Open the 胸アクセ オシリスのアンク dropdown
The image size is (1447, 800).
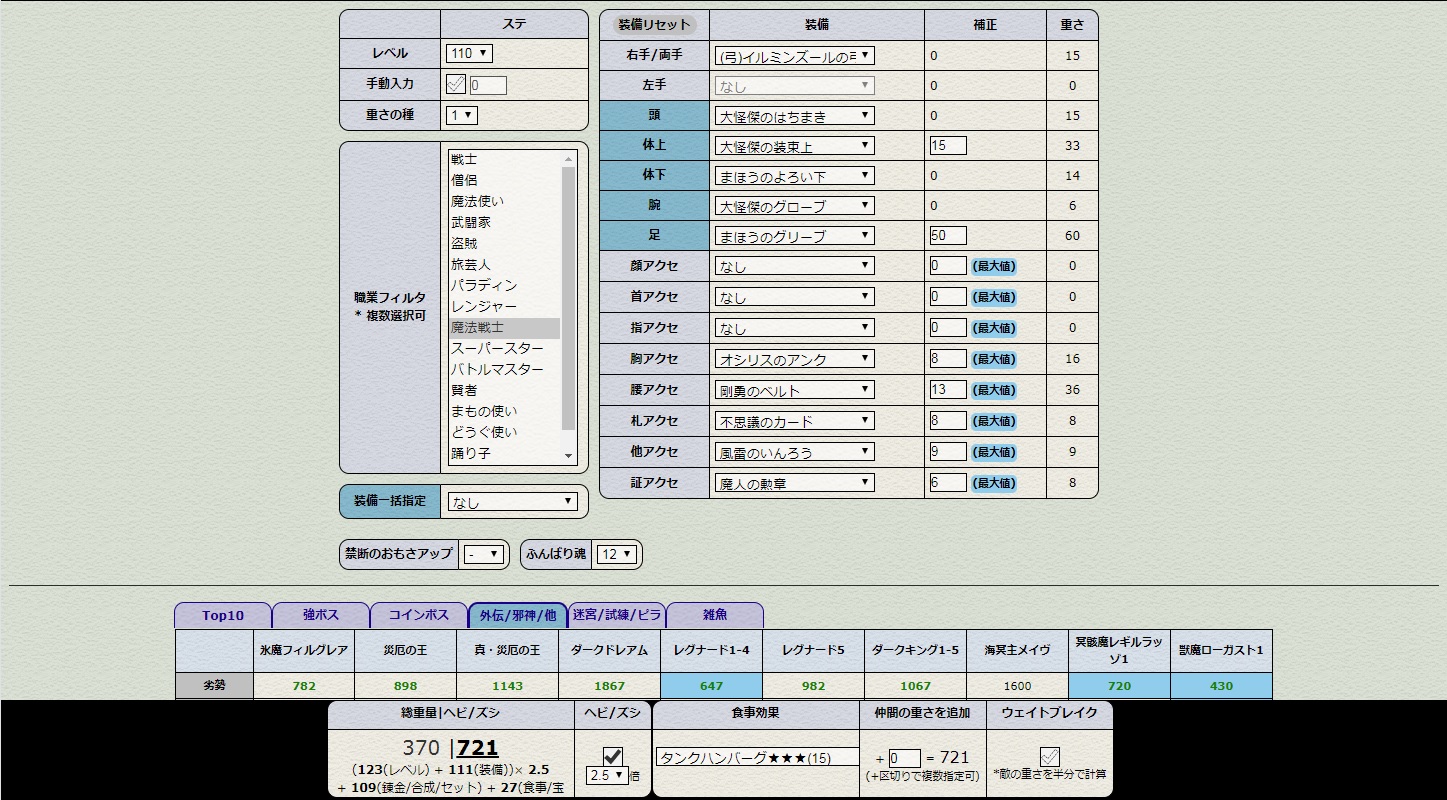[794, 358]
